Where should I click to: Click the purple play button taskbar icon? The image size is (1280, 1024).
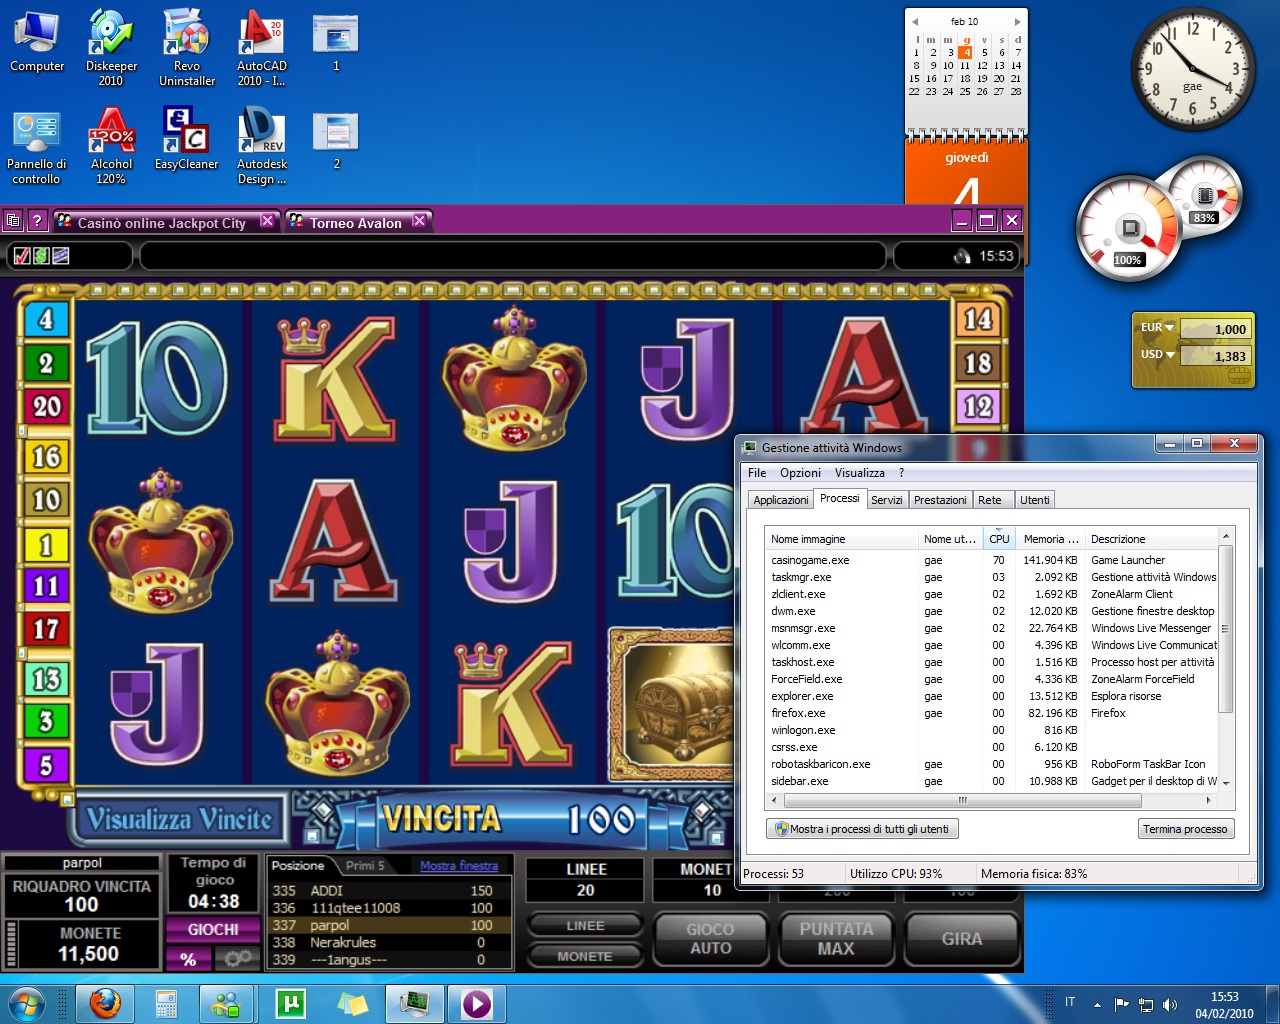tap(476, 1003)
